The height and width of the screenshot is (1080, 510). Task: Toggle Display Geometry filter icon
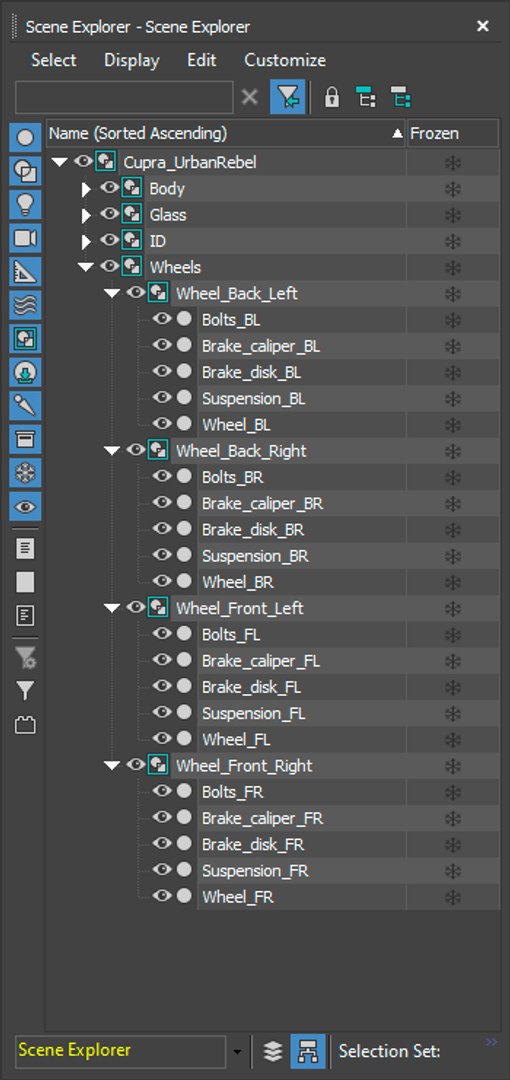tap(25, 138)
